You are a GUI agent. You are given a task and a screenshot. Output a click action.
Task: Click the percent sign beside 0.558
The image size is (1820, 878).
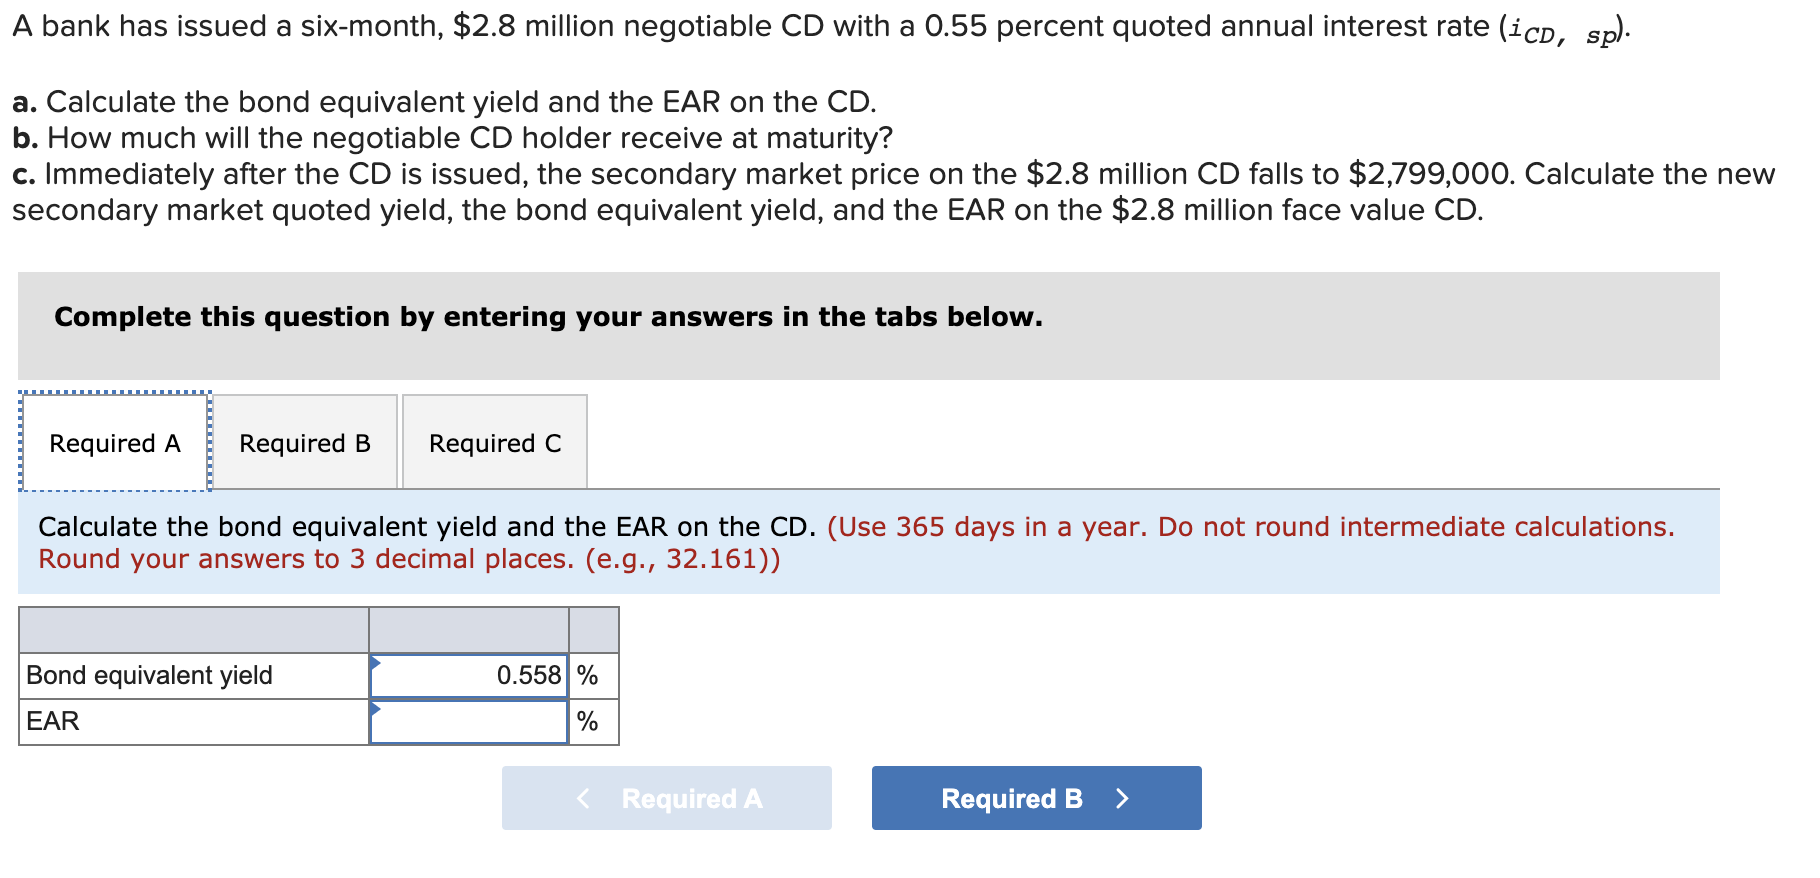pos(588,676)
